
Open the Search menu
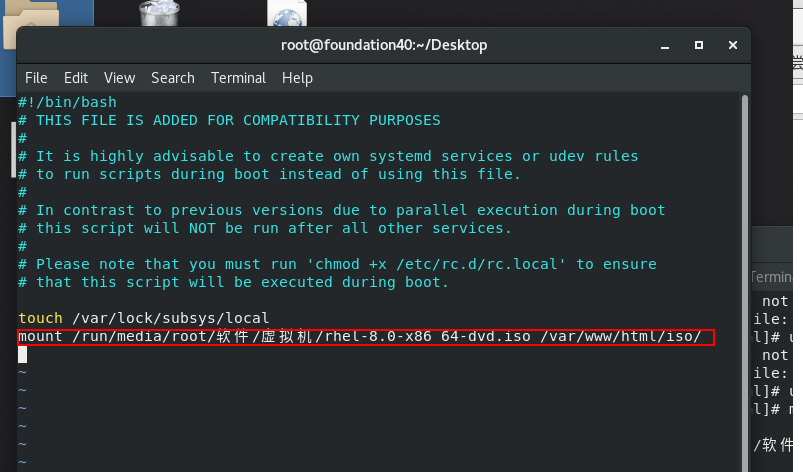point(173,78)
